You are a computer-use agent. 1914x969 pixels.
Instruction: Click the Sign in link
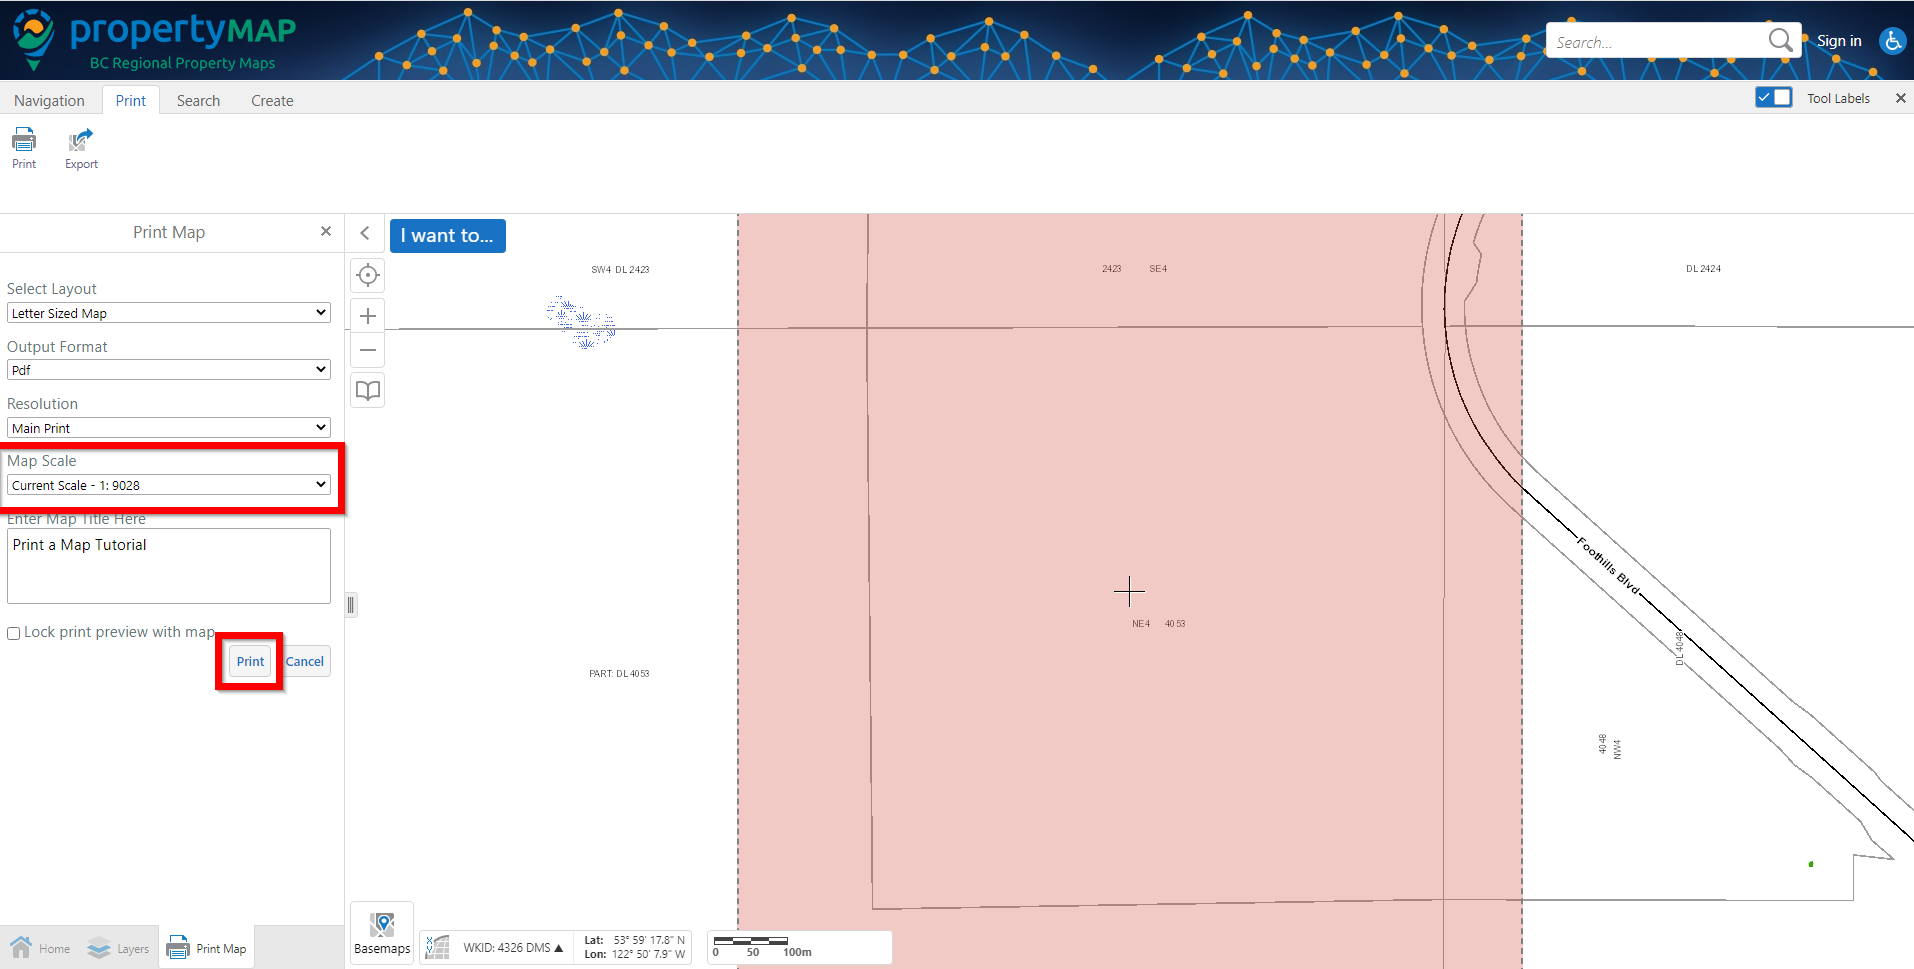click(1839, 41)
